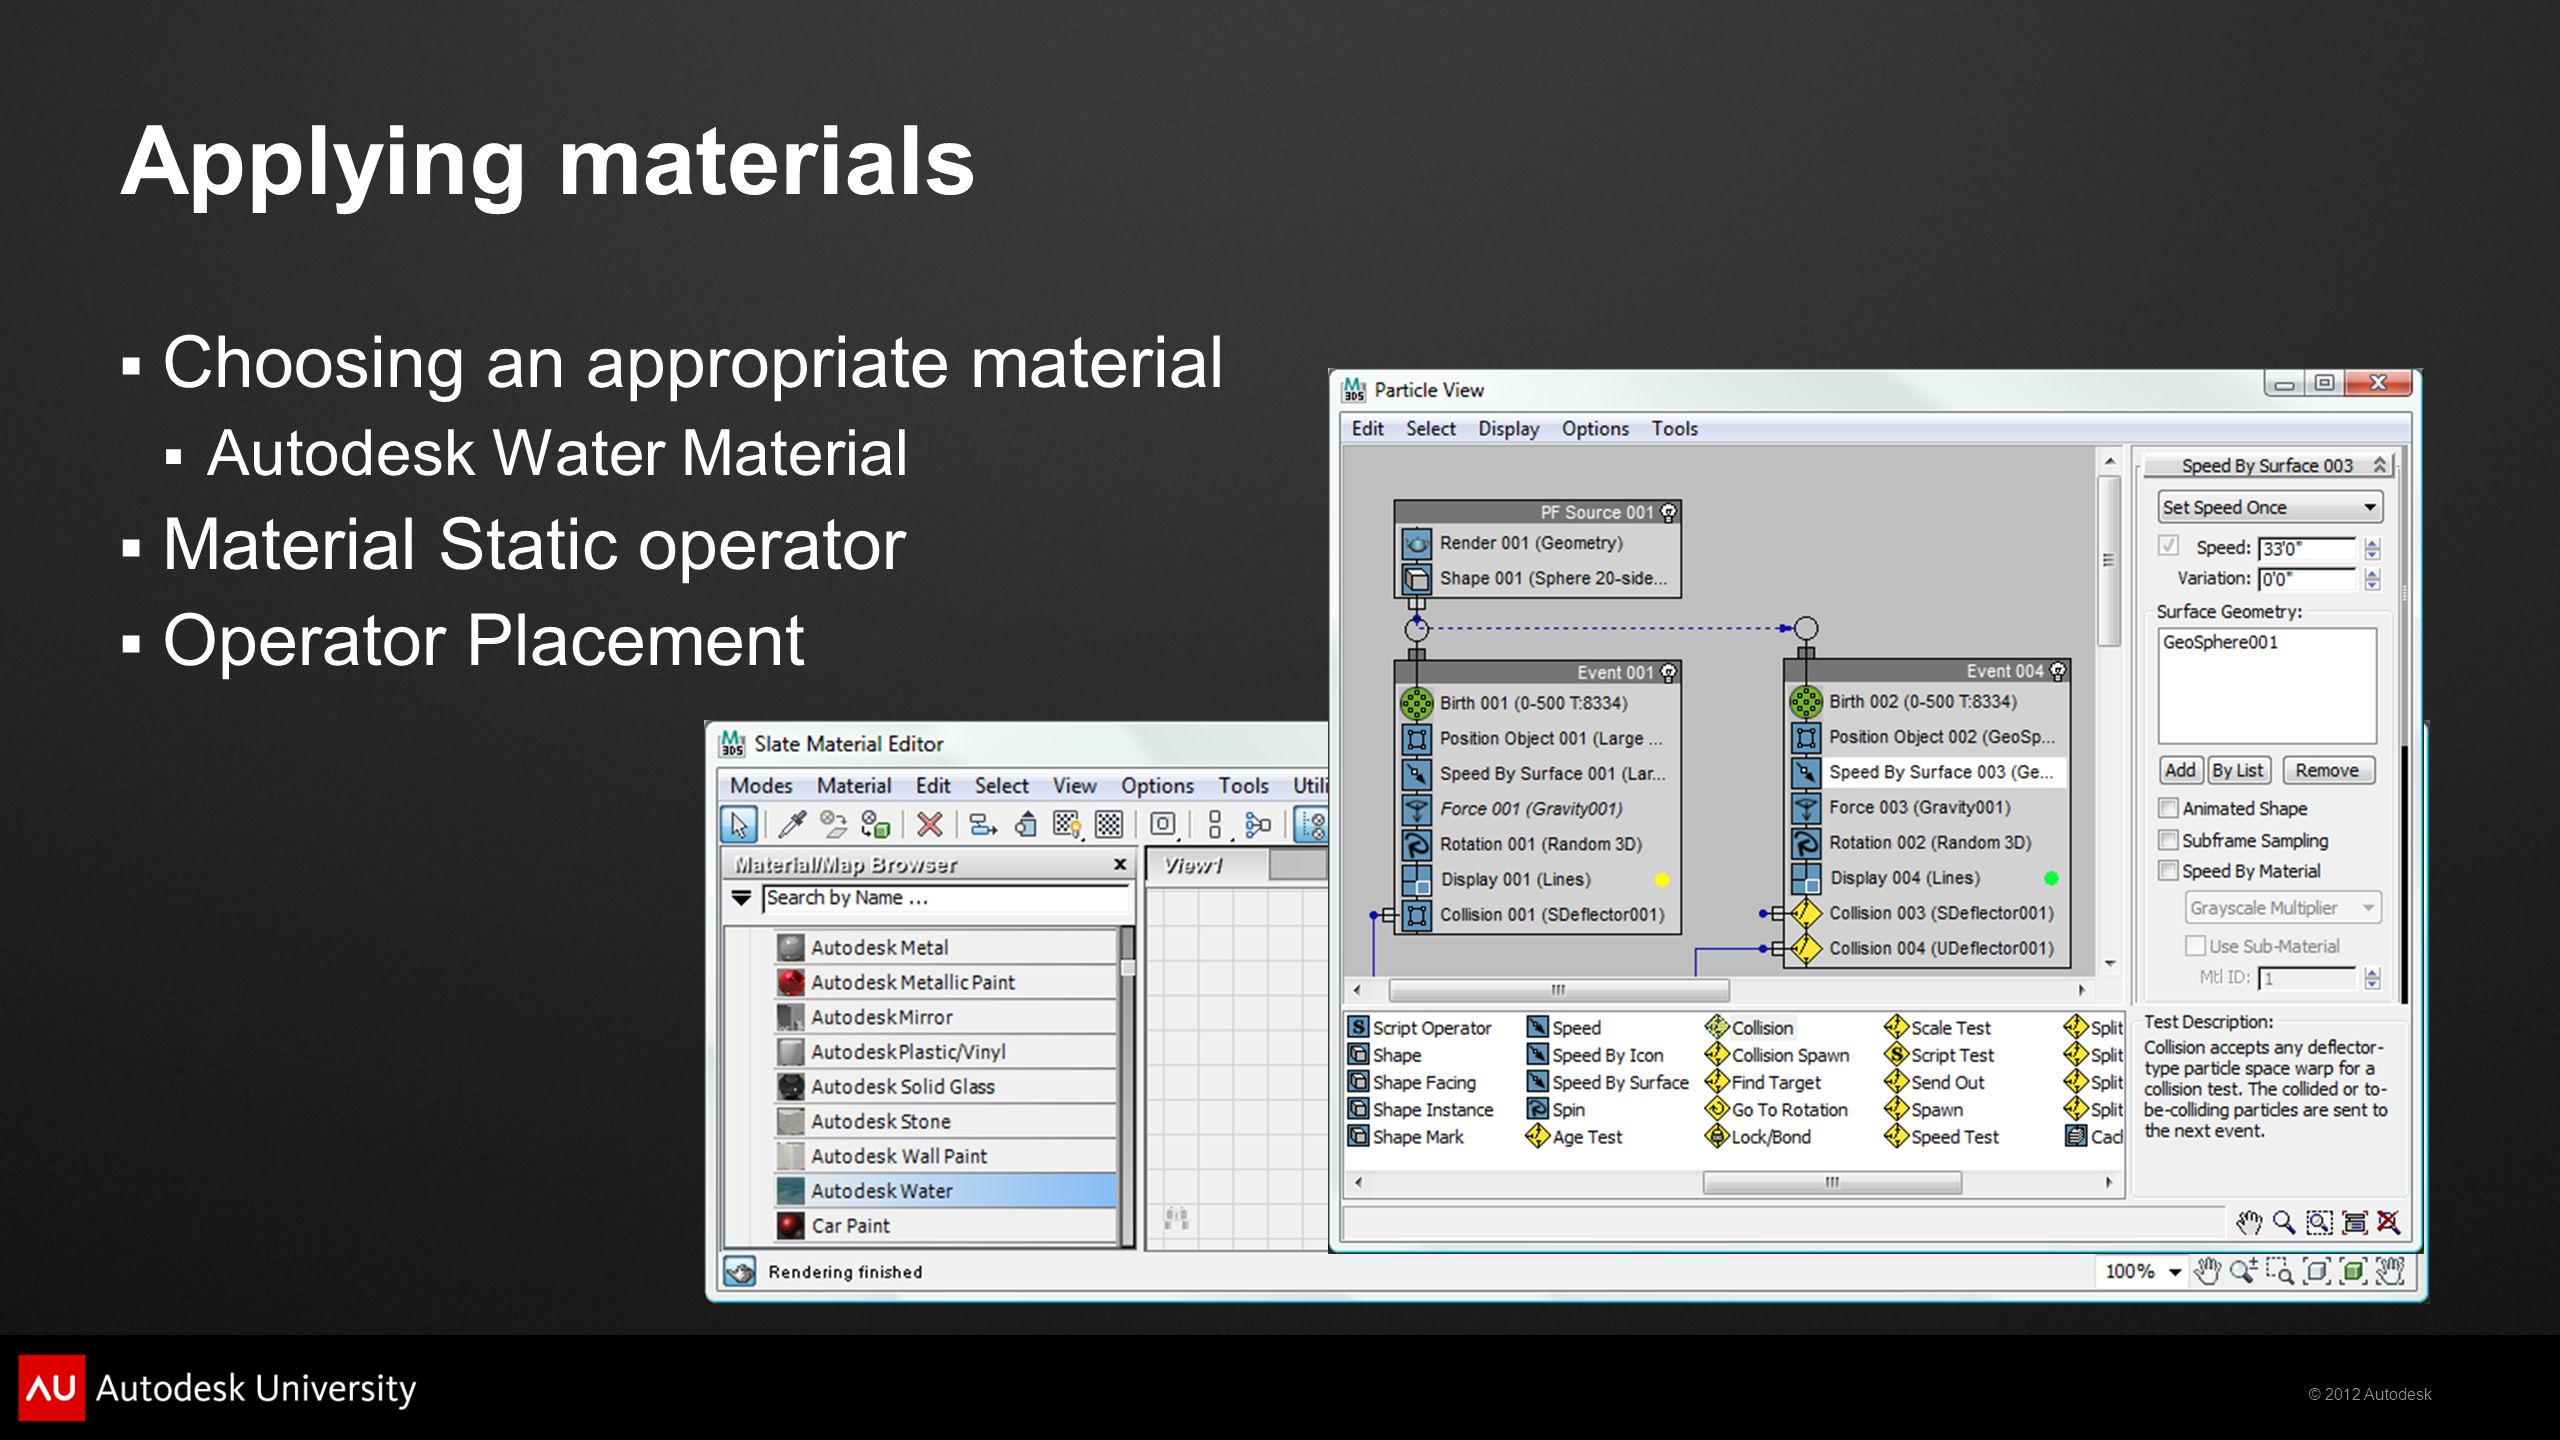Click yellow color dot on Display 001
This screenshot has height=1440, width=2560.
(x=1662, y=880)
